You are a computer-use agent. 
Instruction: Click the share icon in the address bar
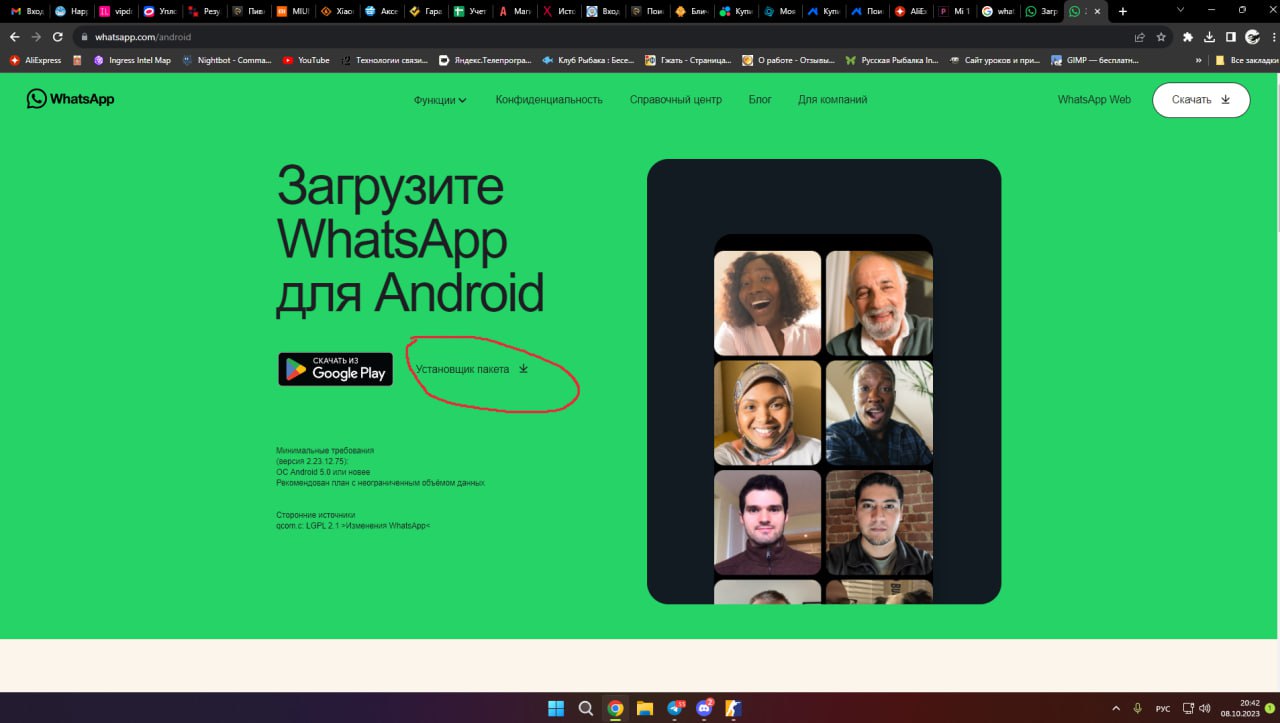(1140, 37)
